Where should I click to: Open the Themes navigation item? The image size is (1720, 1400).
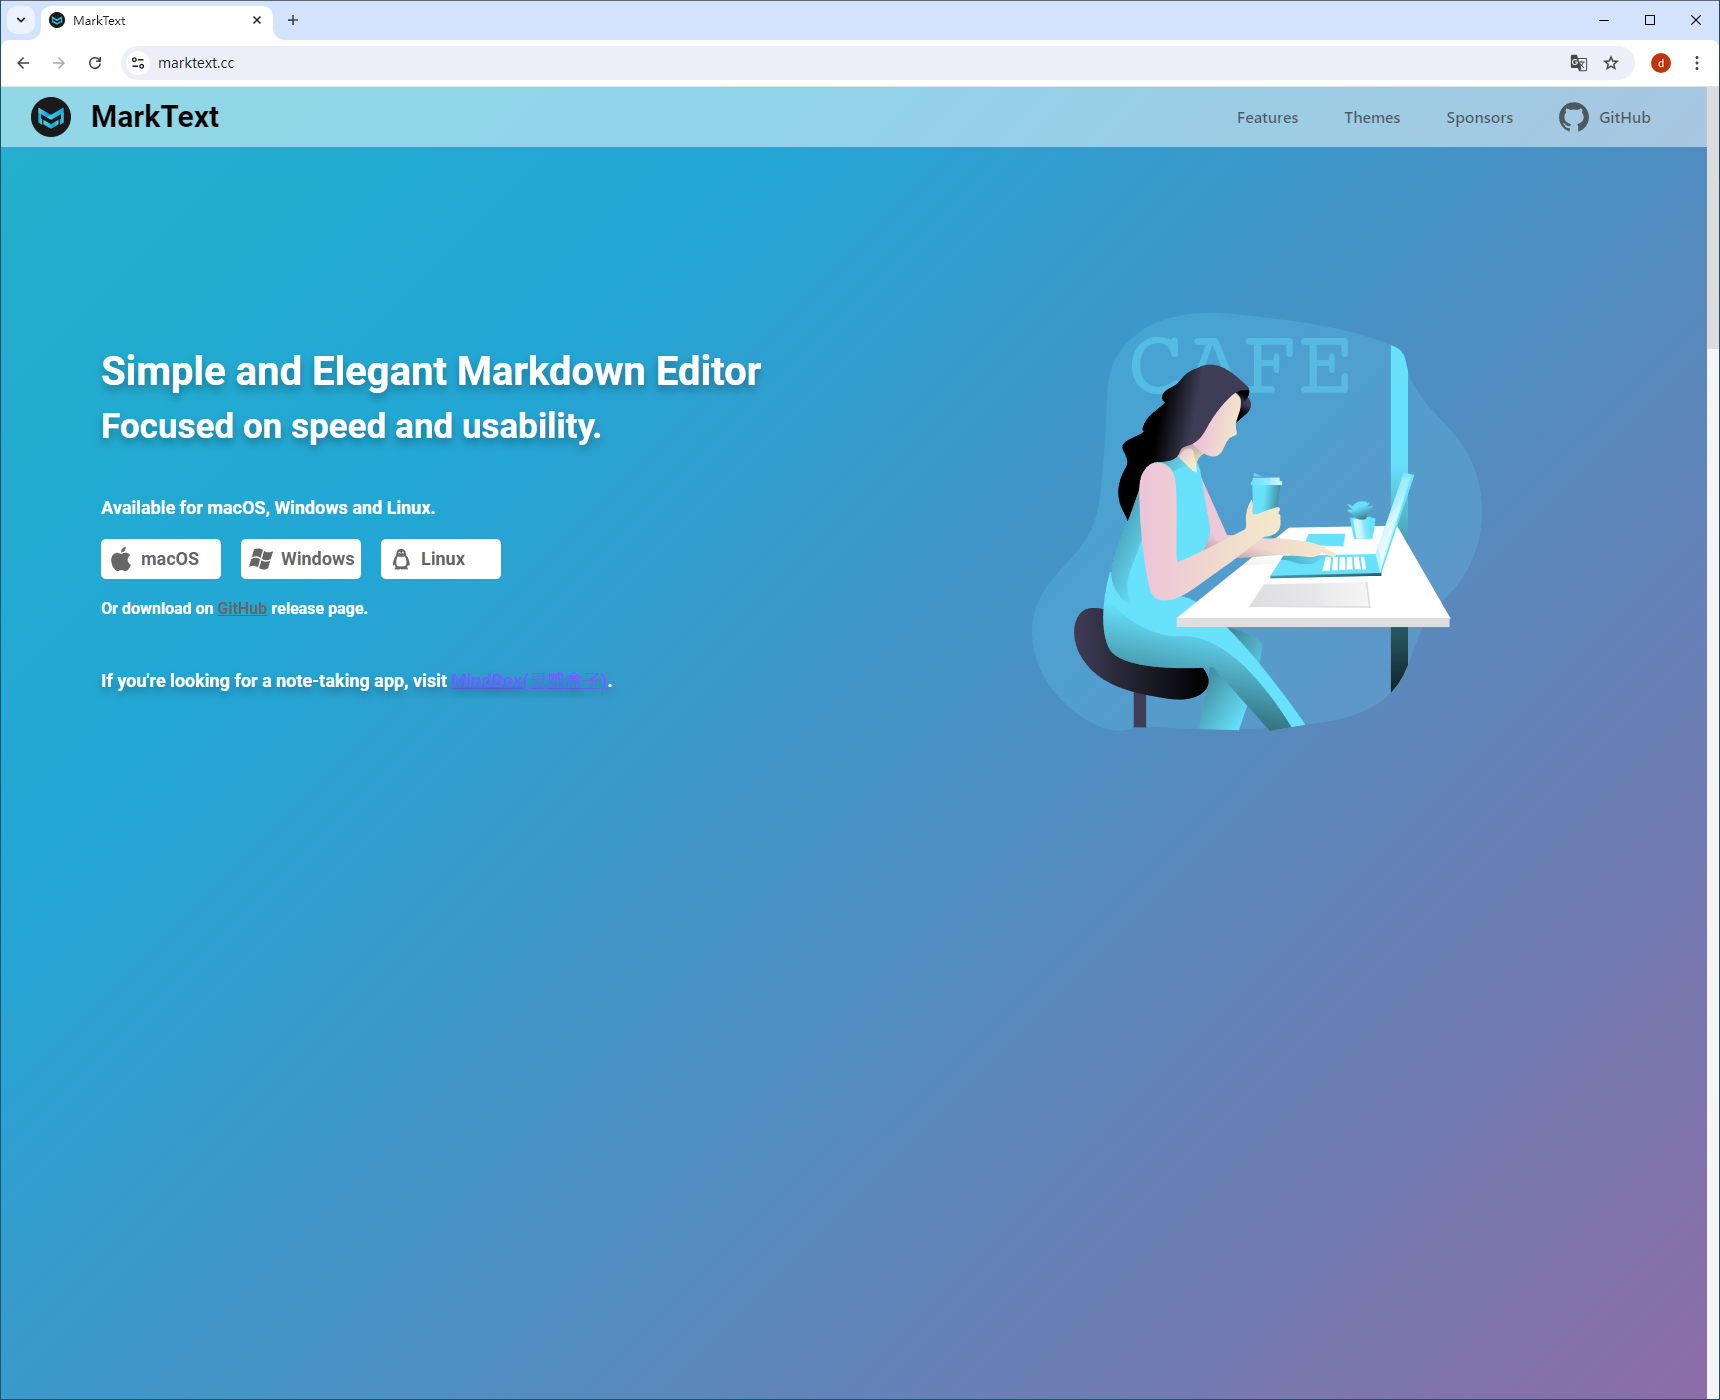click(x=1372, y=117)
